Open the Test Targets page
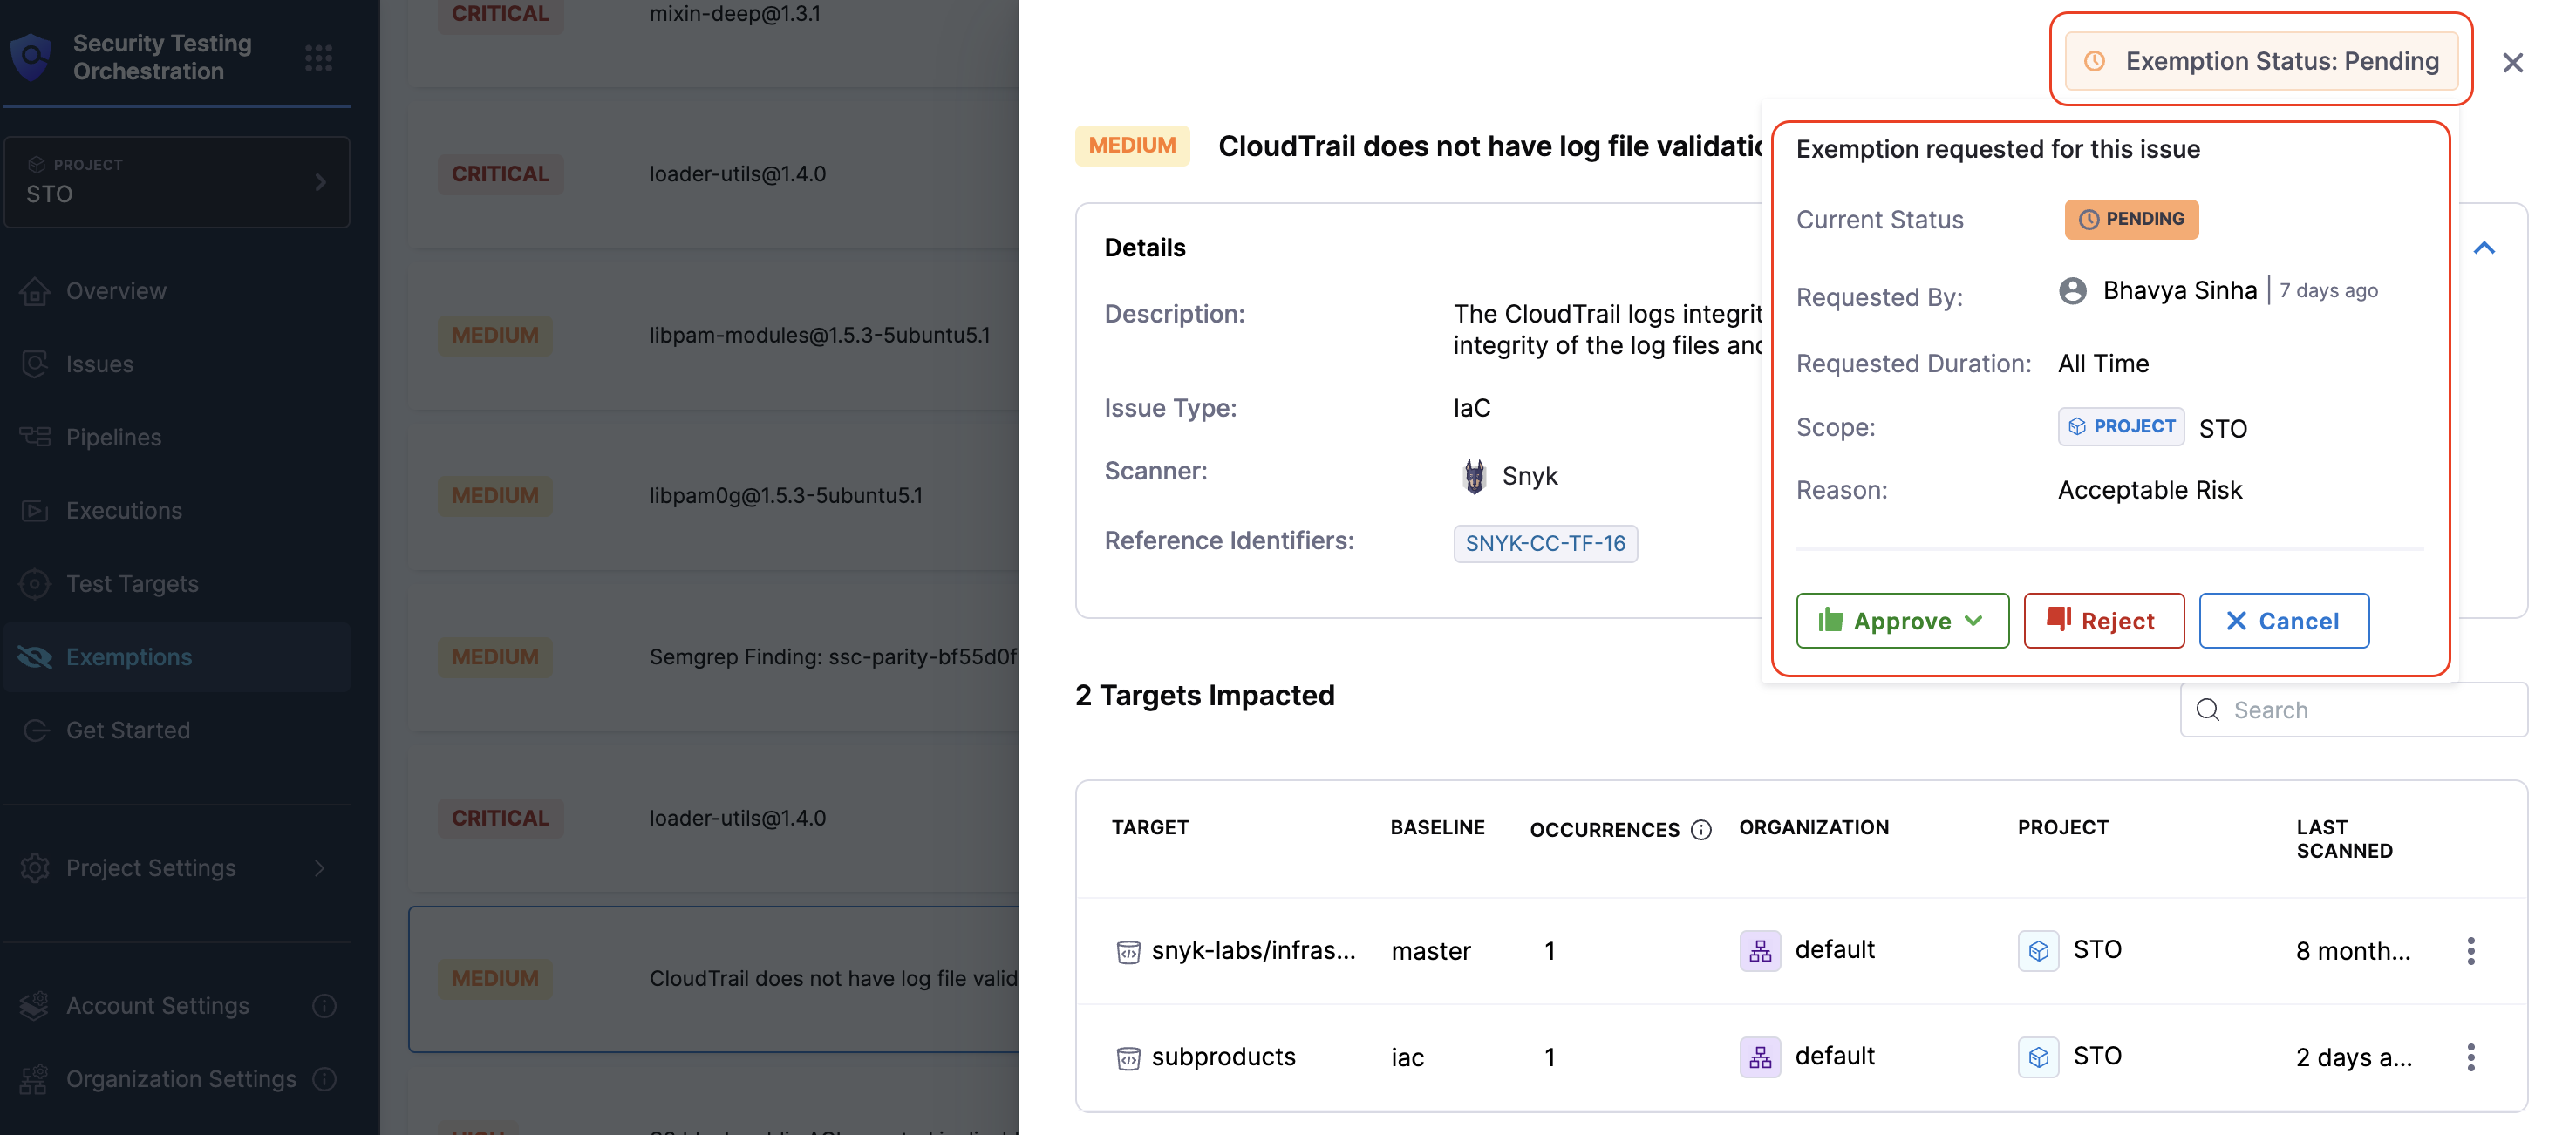This screenshot has width=2576, height=1135. click(132, 583)
